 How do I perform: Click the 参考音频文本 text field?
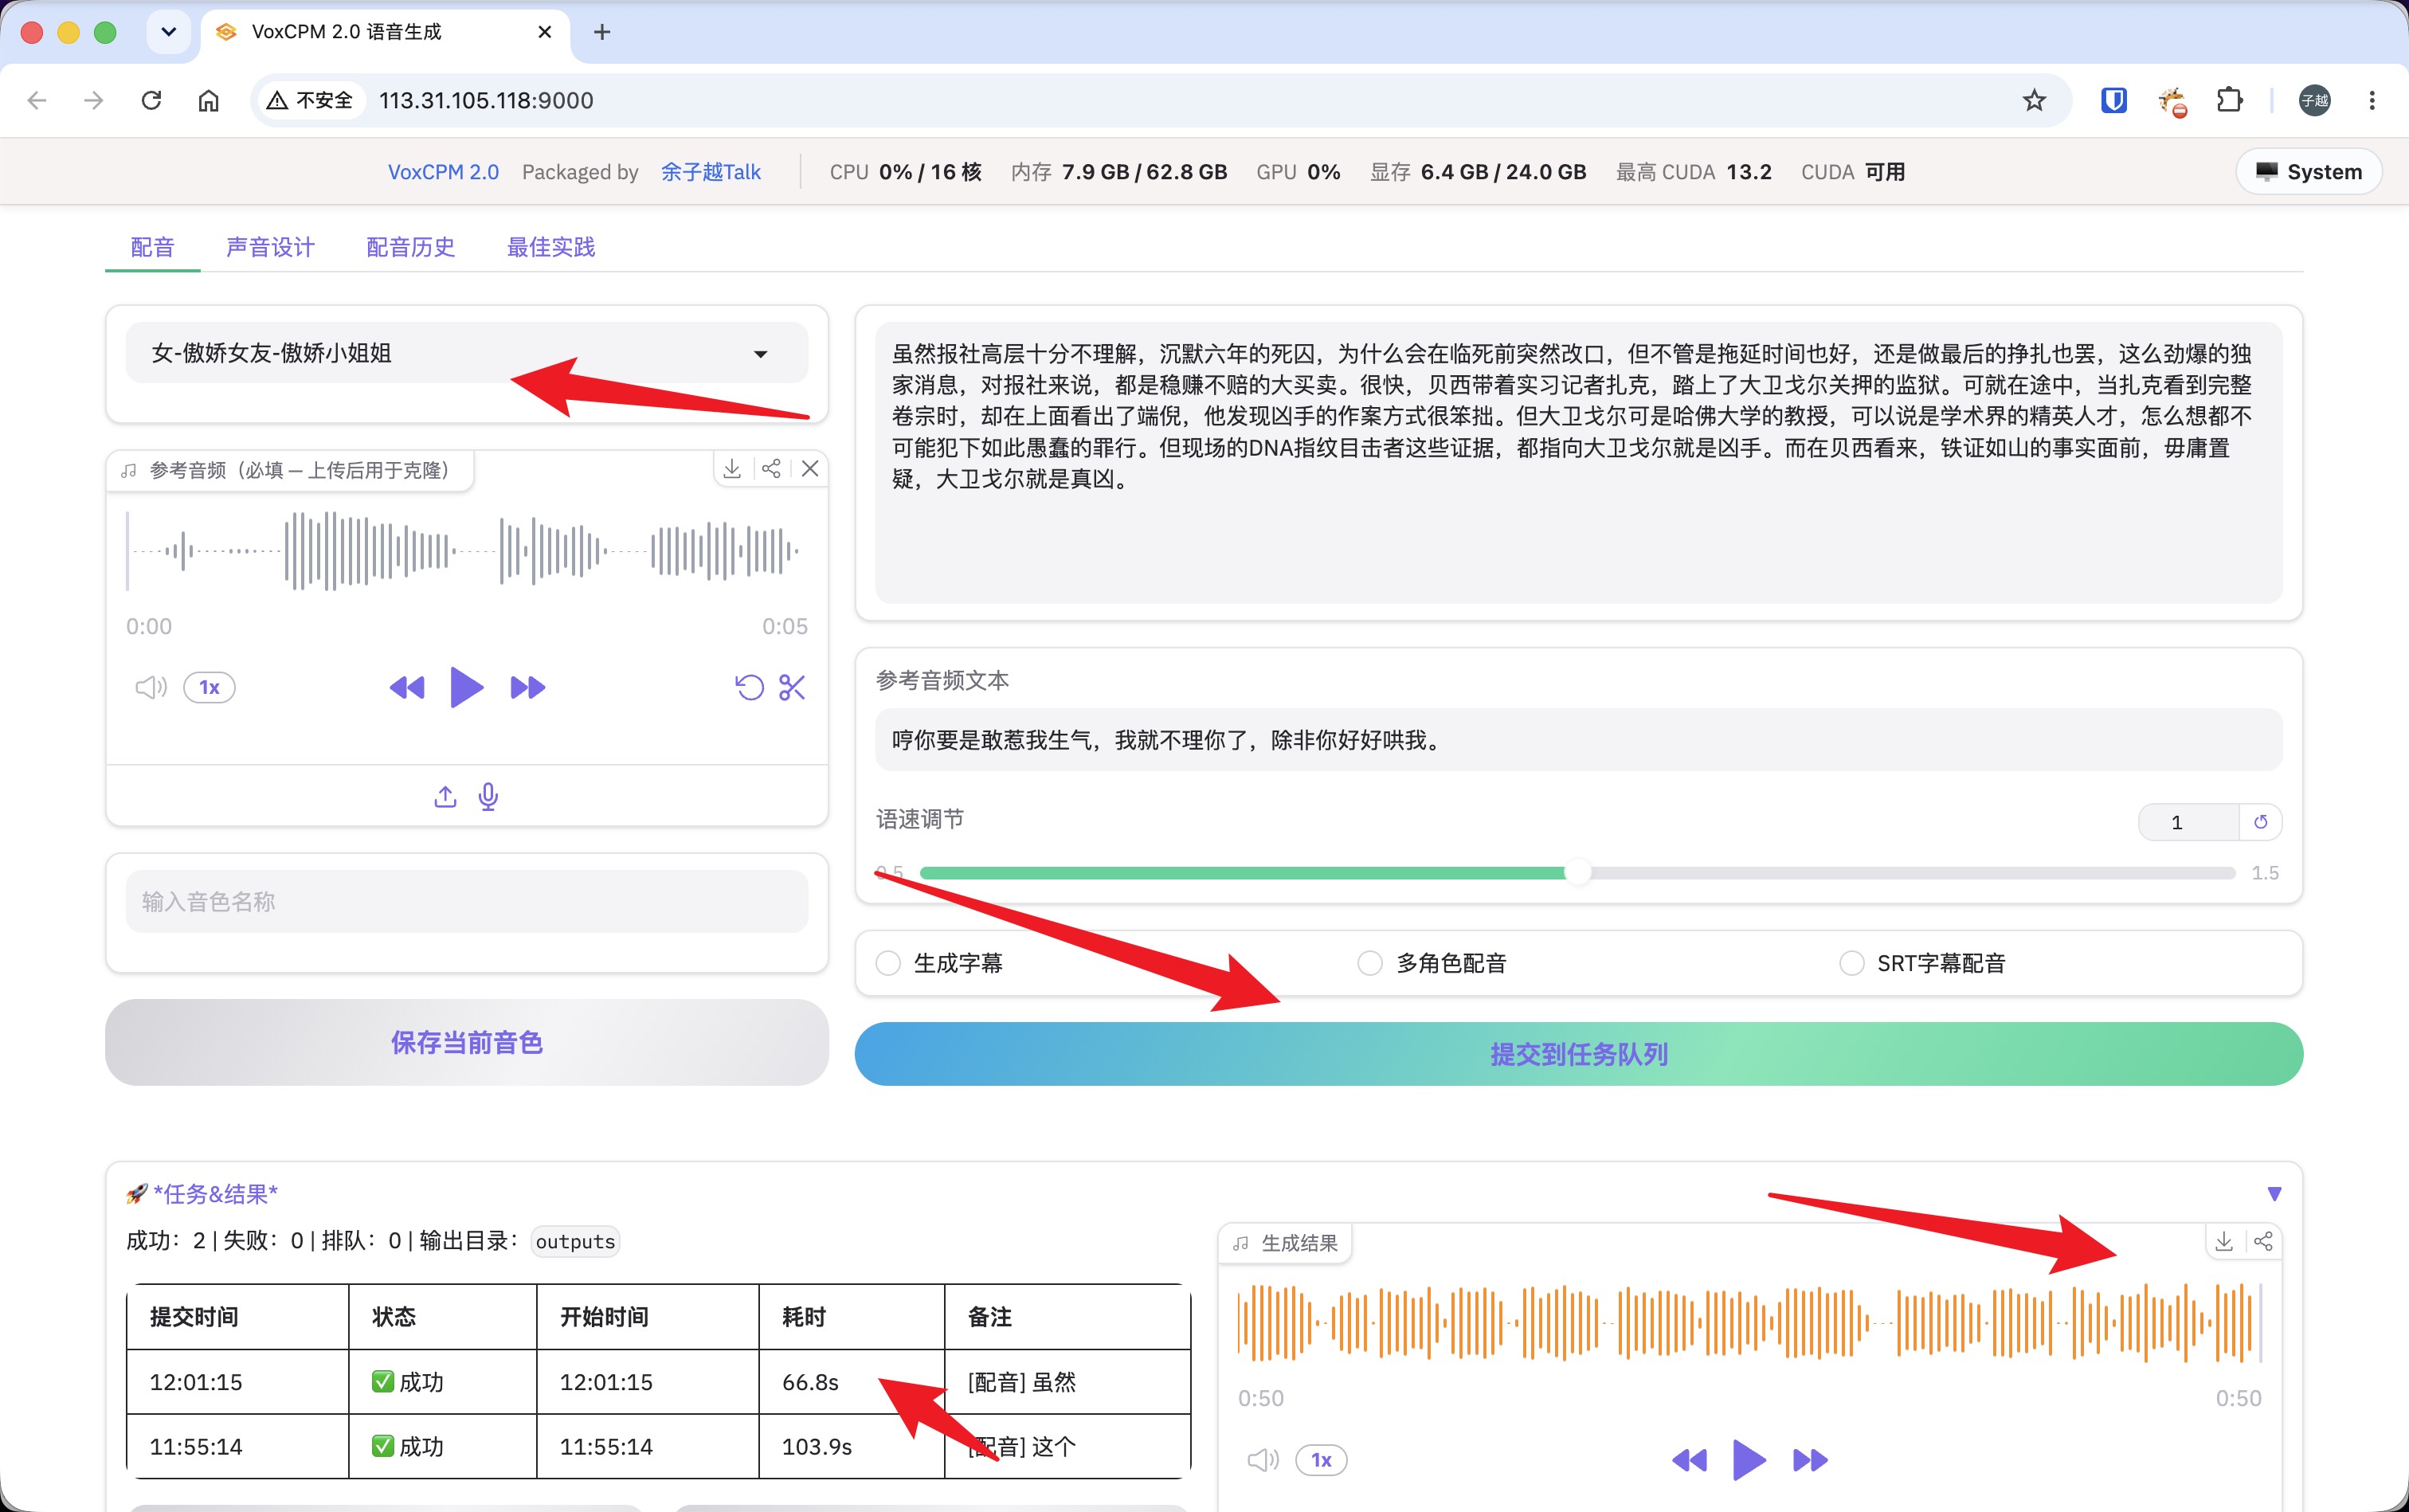(1578, 740)
